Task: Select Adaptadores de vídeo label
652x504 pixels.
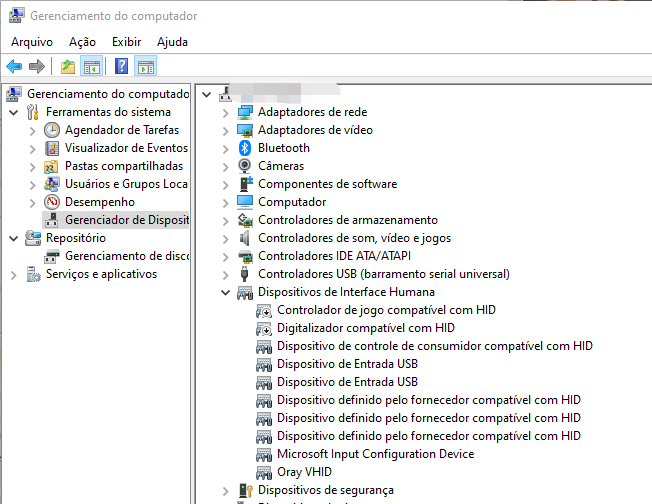Action: 315,130
